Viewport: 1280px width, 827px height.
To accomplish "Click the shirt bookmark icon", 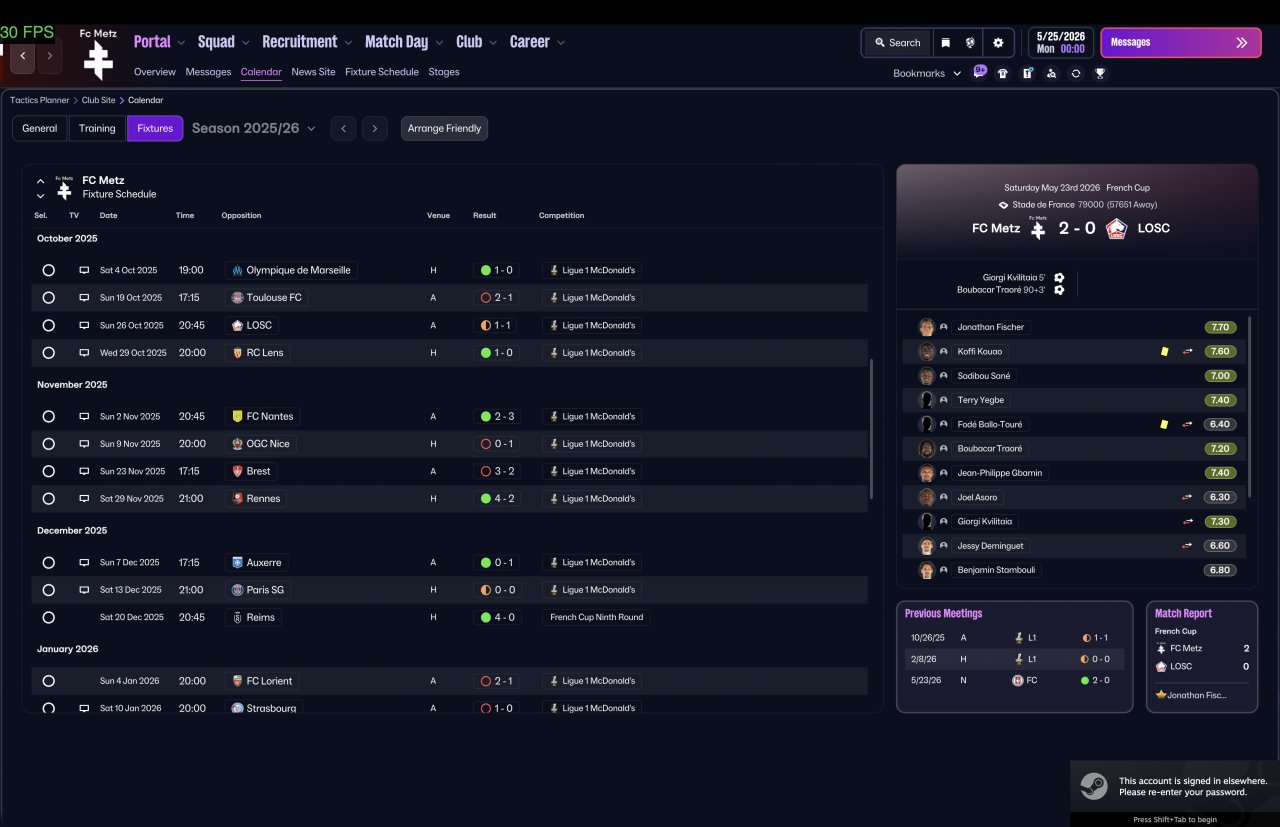I will coord(1003,73).
